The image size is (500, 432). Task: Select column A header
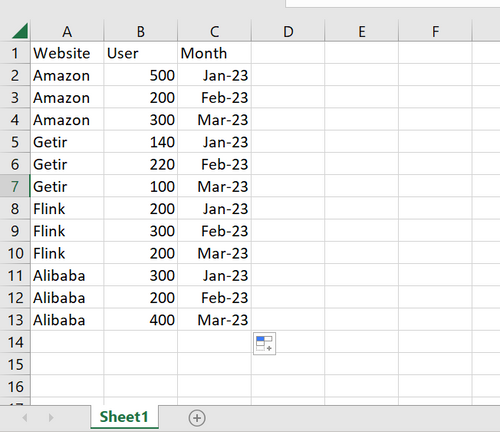[x=67, y=32]
